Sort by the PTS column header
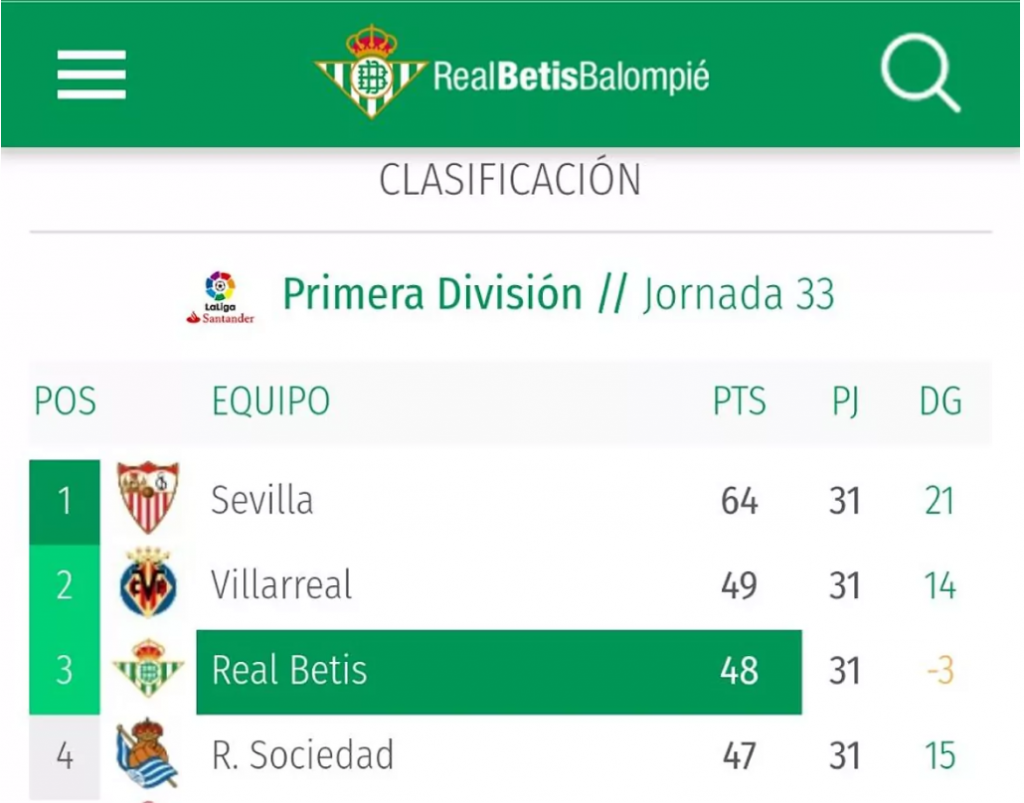This screenshot has height=803, width=1024. tap(739, 401)
